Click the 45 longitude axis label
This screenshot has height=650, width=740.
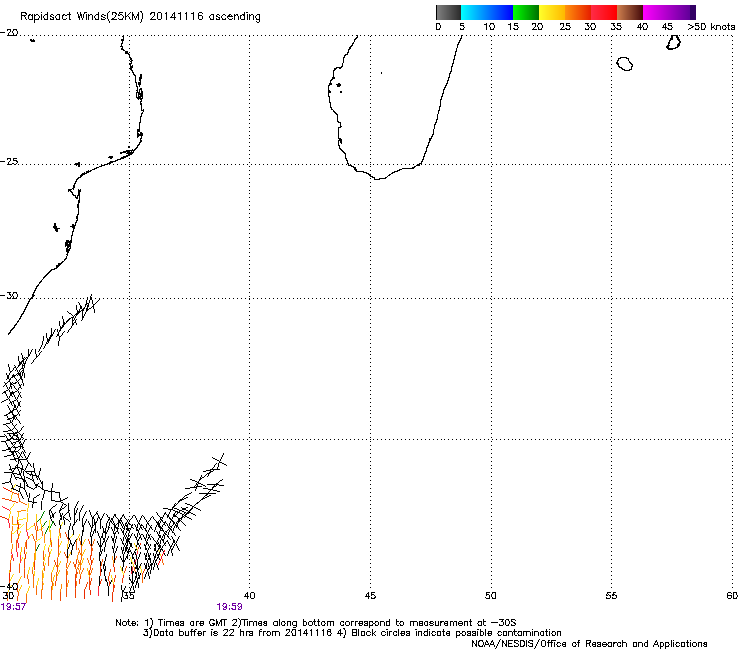coord(370,596)
